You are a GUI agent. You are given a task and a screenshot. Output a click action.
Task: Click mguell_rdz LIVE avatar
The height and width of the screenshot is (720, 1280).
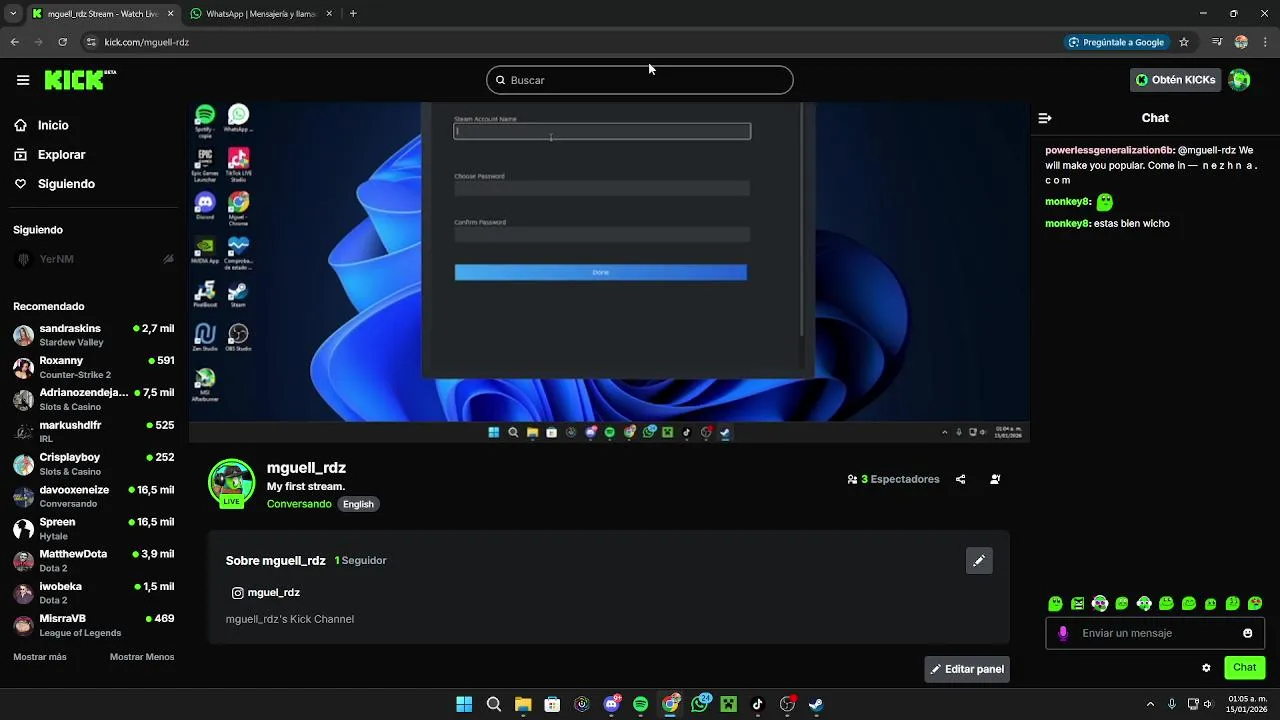[x=231, y=484]
